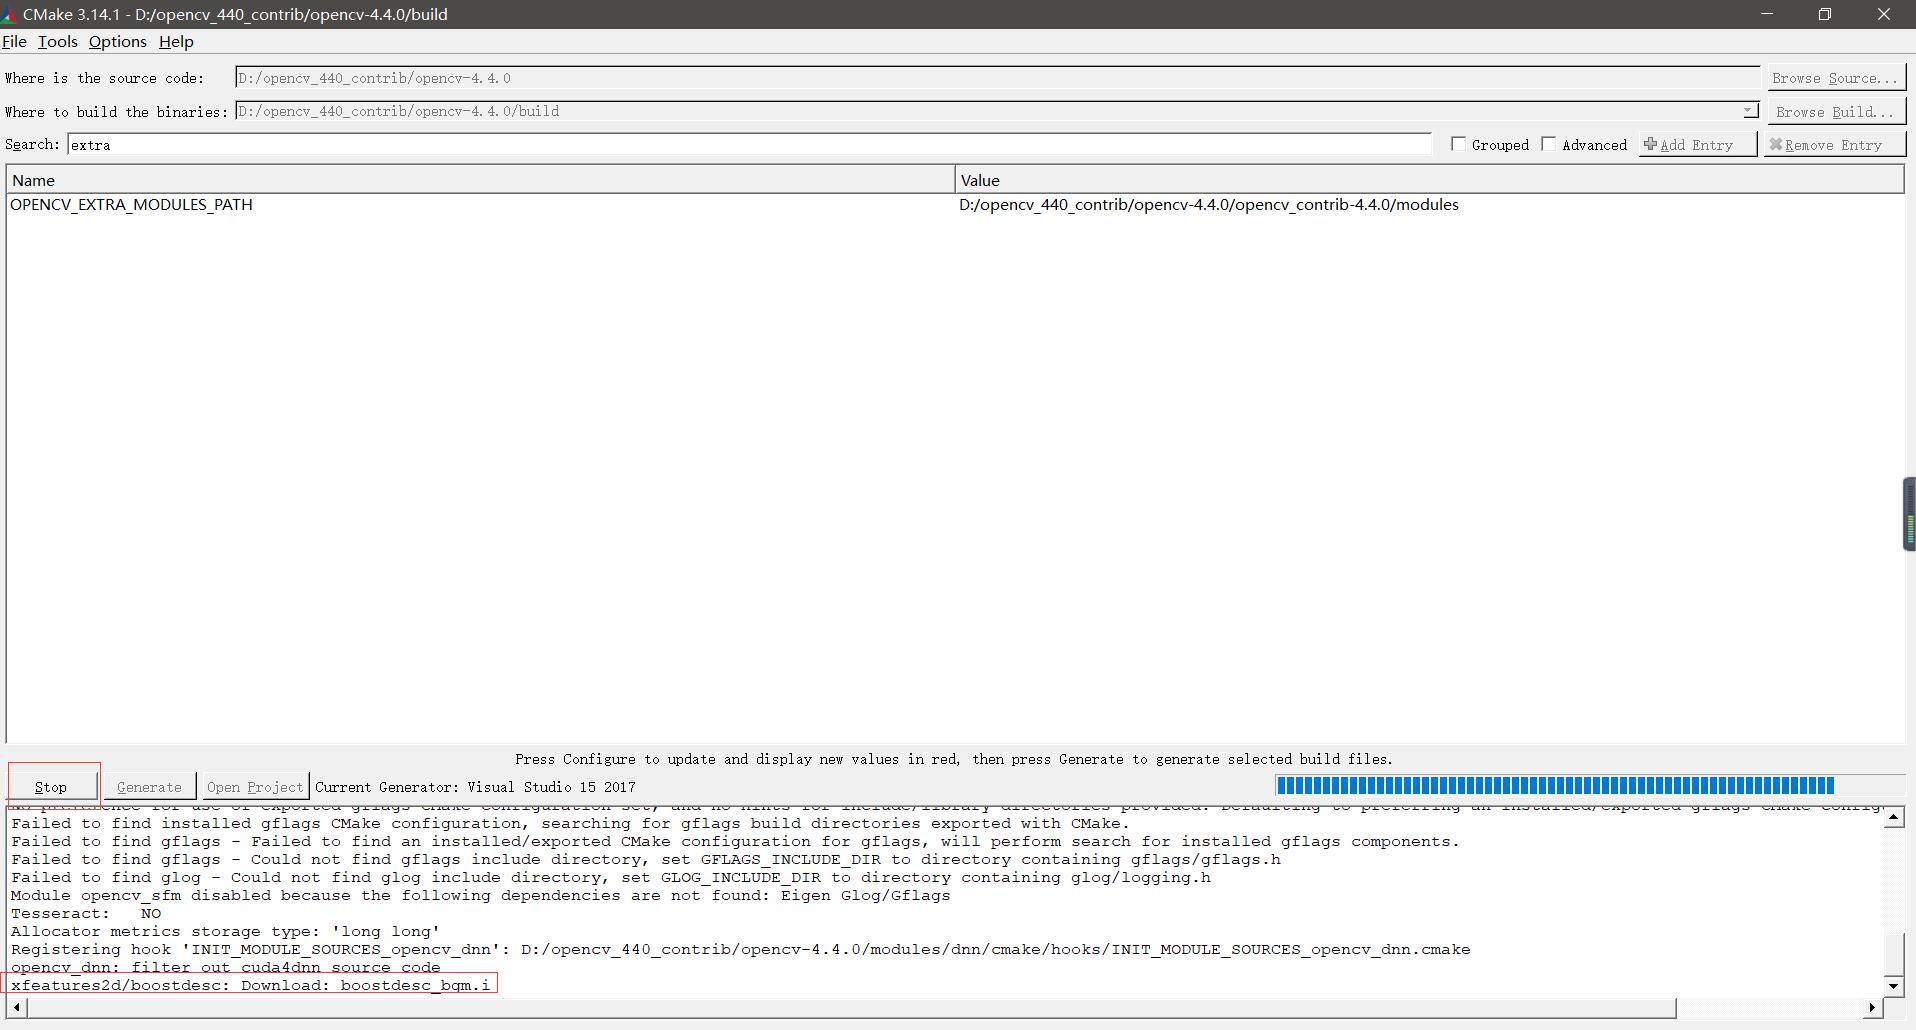The width and height of the screenshot is (1916, 1030).
Task: Enable the Advanced checkbox
Action: tap(1549, 143)
